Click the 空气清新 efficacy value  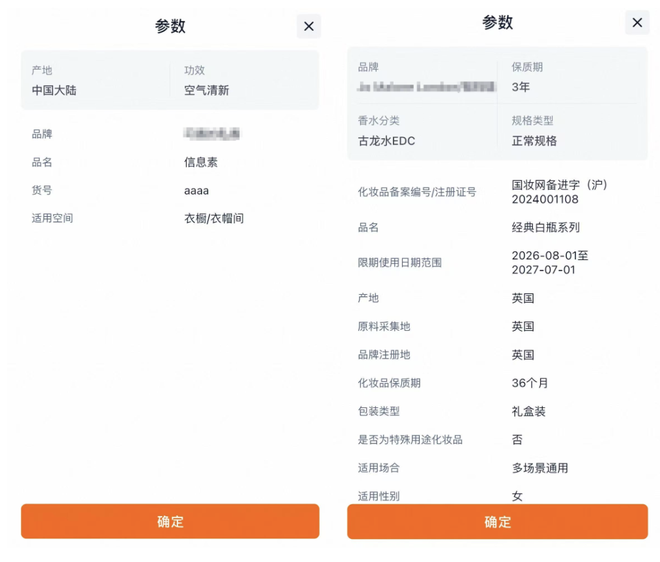pos(206,90)
